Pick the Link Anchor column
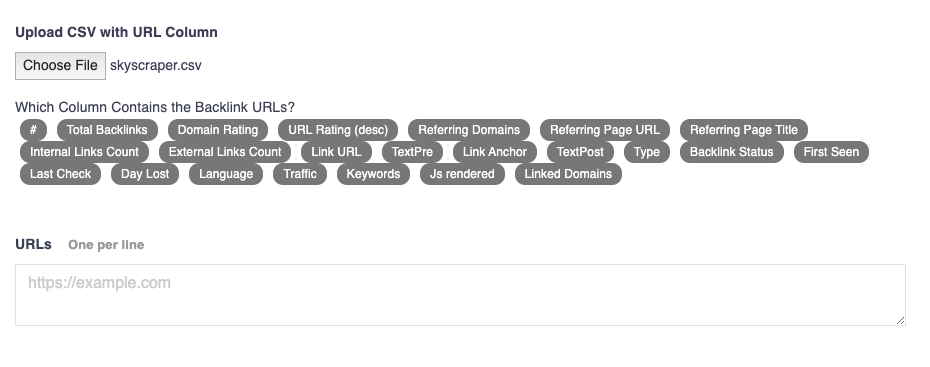This screenshot has width=930, height=367. tap(495, 152)
